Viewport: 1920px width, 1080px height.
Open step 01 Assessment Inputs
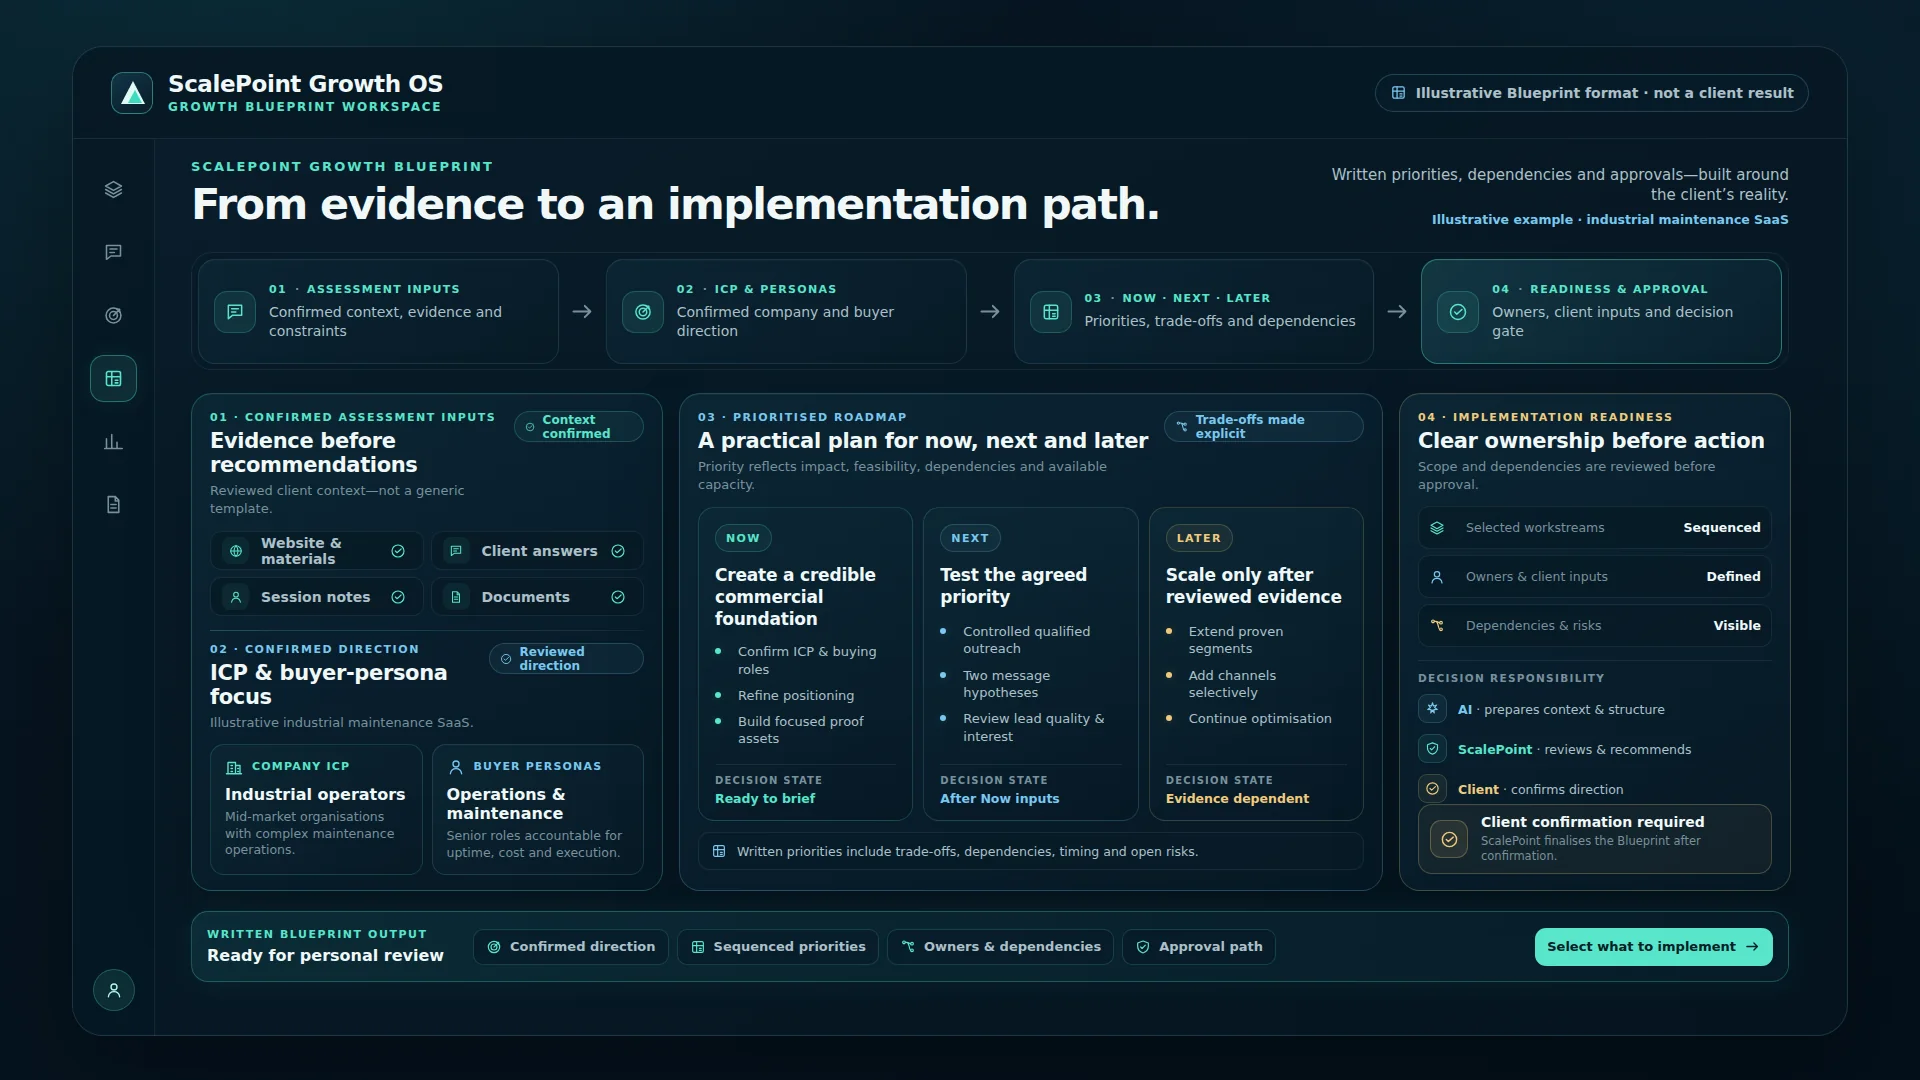pos(378,311)
